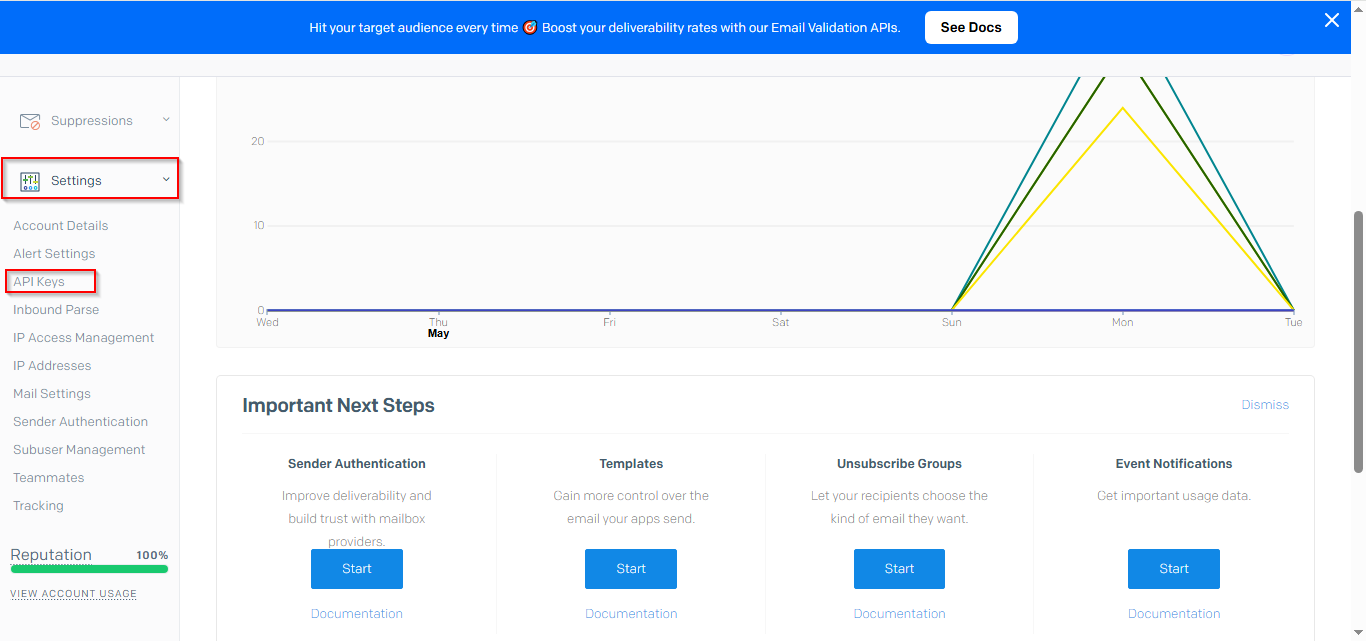Screen dimensions: 1366x641
Task: Start Unsubscribe Groups setup
Action: tap(899, 569)
